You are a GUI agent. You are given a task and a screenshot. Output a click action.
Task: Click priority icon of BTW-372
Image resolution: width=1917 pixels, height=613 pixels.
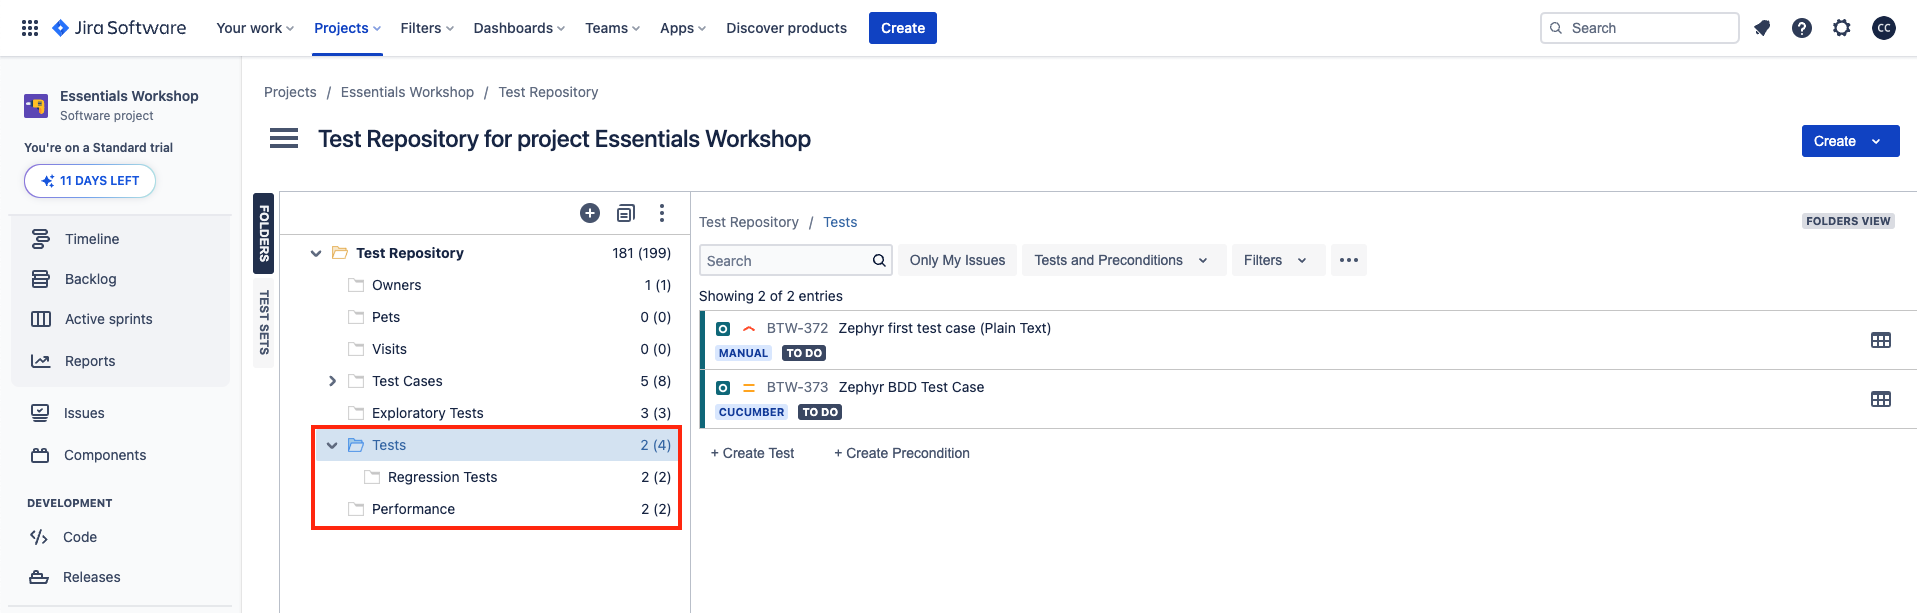point(749,328)
